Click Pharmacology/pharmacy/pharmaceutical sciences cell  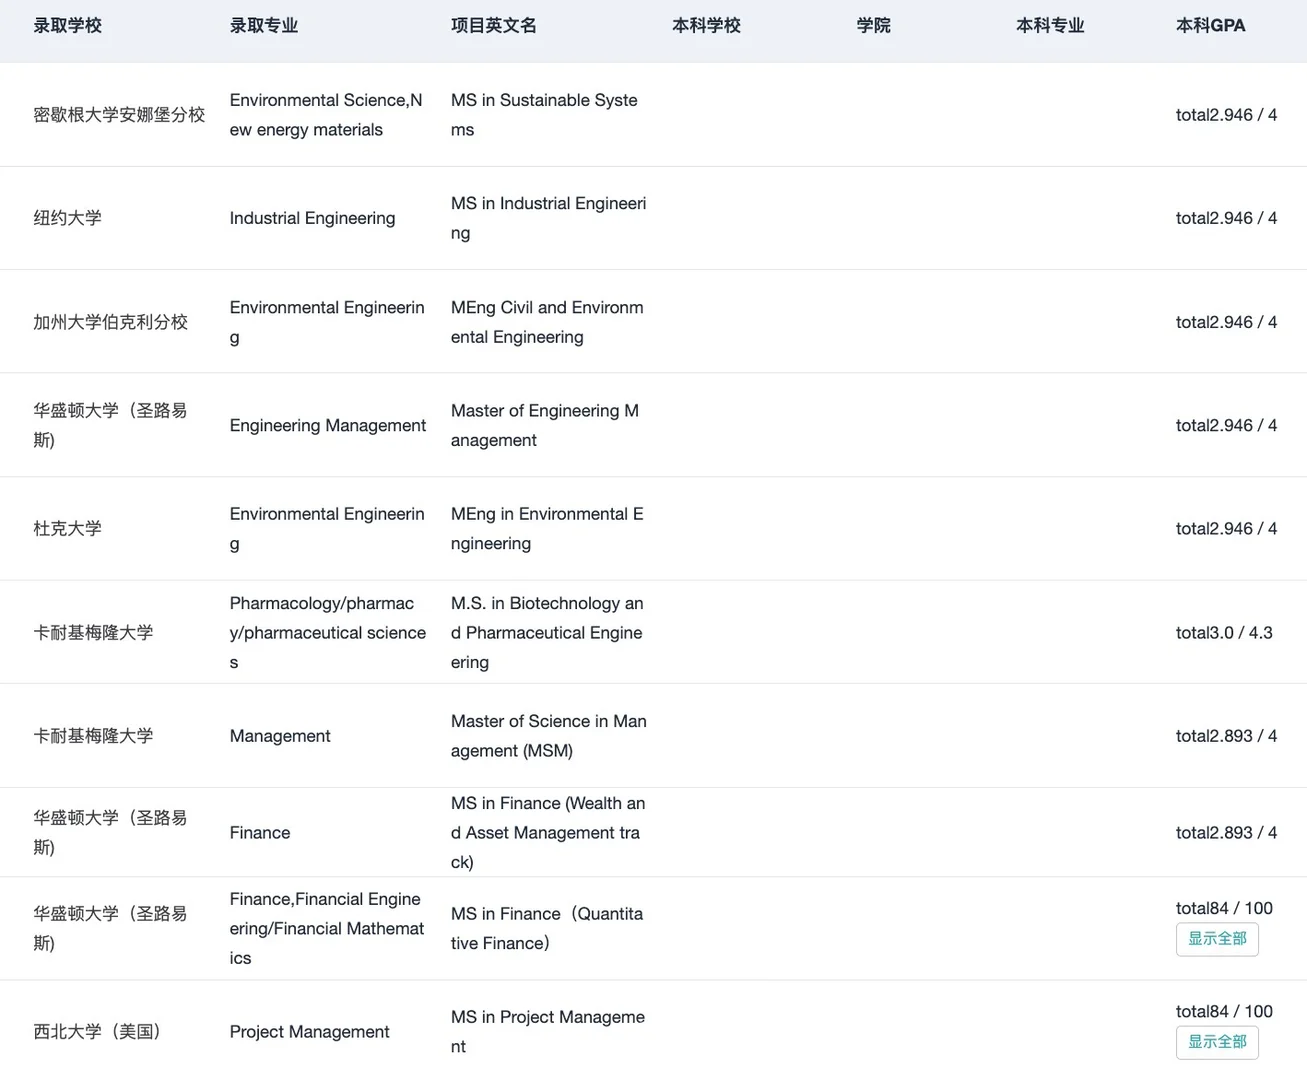tap(328, 632)
